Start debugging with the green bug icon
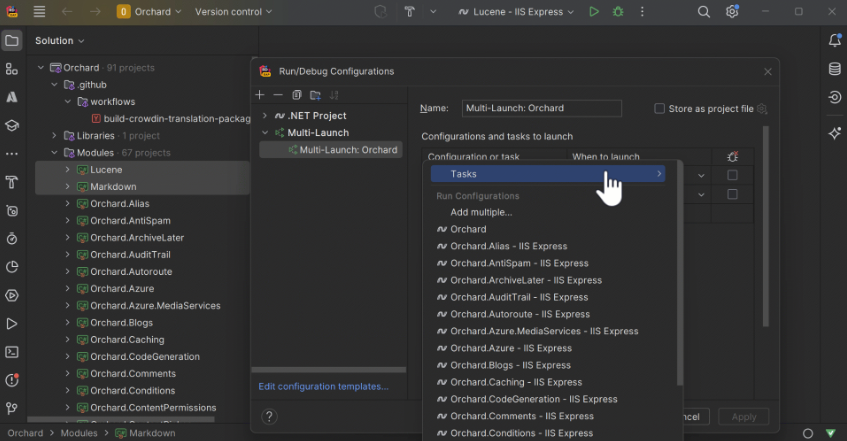Viewport: 847px width, 441px height. pos(618,12)
